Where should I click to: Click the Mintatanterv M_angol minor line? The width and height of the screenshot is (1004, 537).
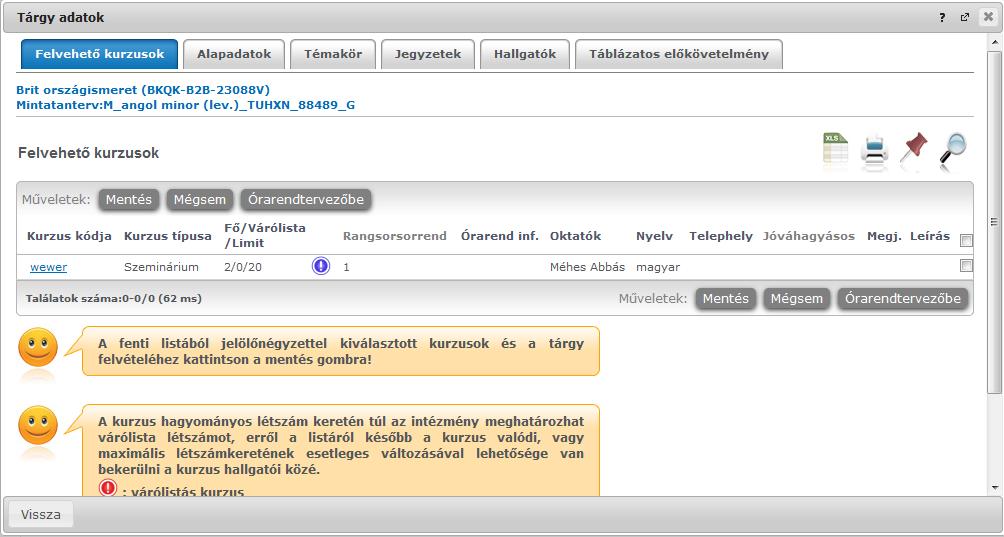[x=186, y=105]
